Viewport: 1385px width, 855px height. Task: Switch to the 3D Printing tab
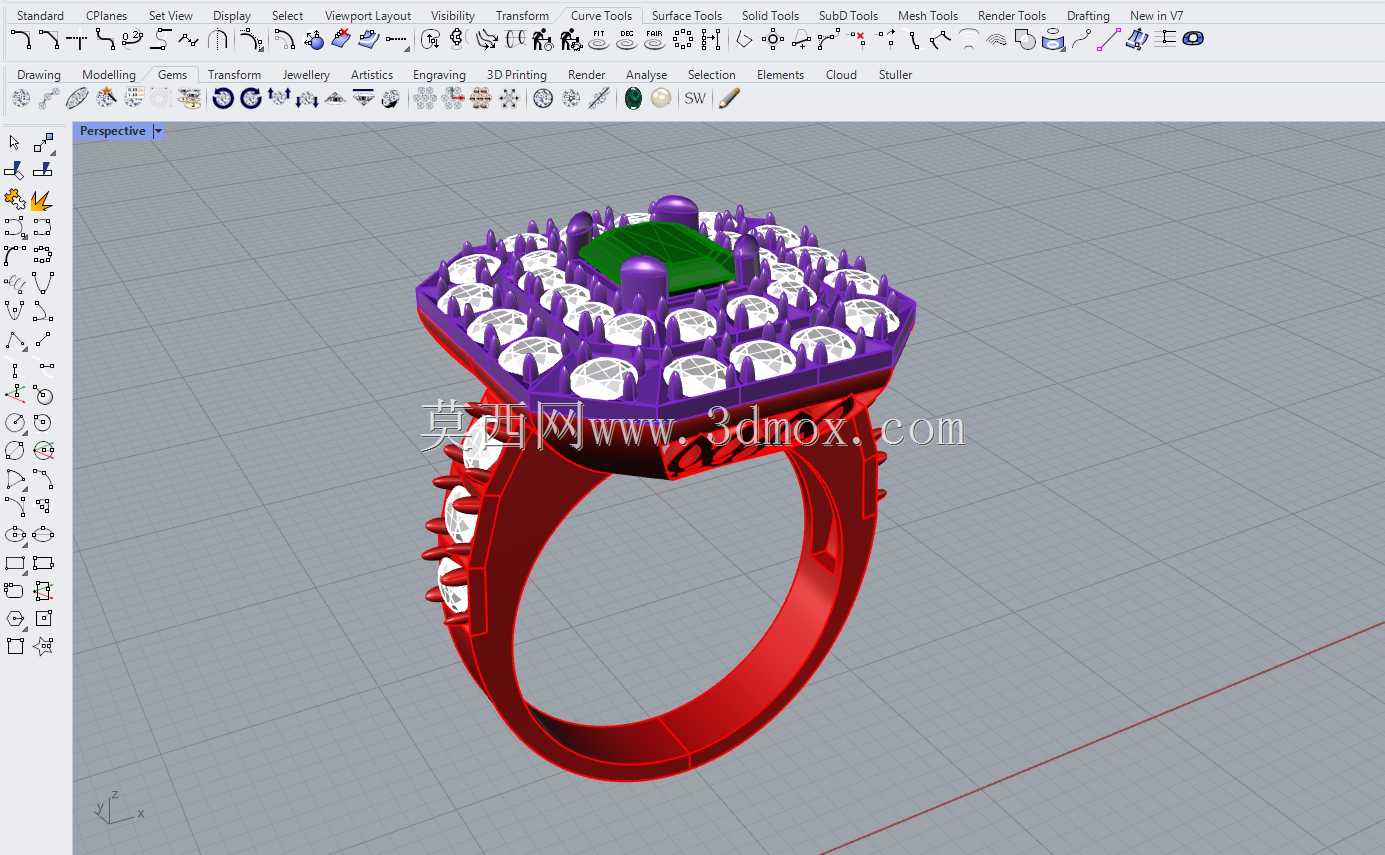tap(517, 75)
